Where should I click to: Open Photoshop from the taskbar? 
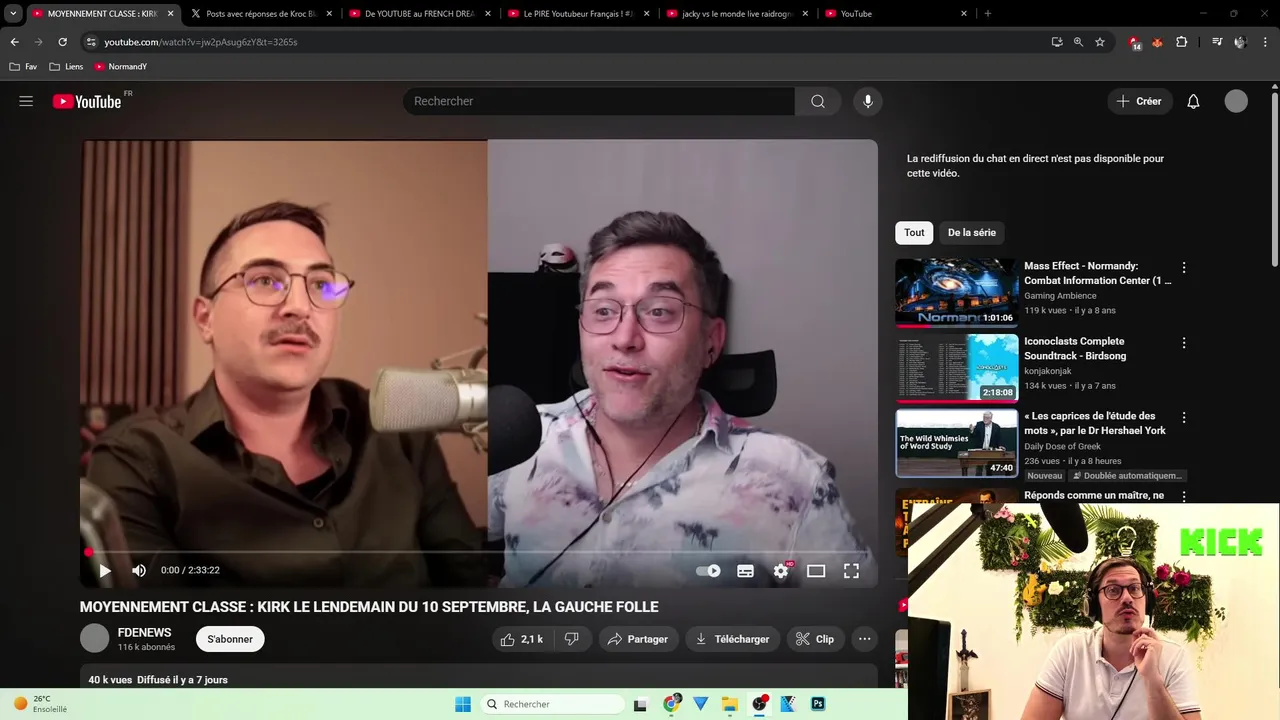point(818,704)
